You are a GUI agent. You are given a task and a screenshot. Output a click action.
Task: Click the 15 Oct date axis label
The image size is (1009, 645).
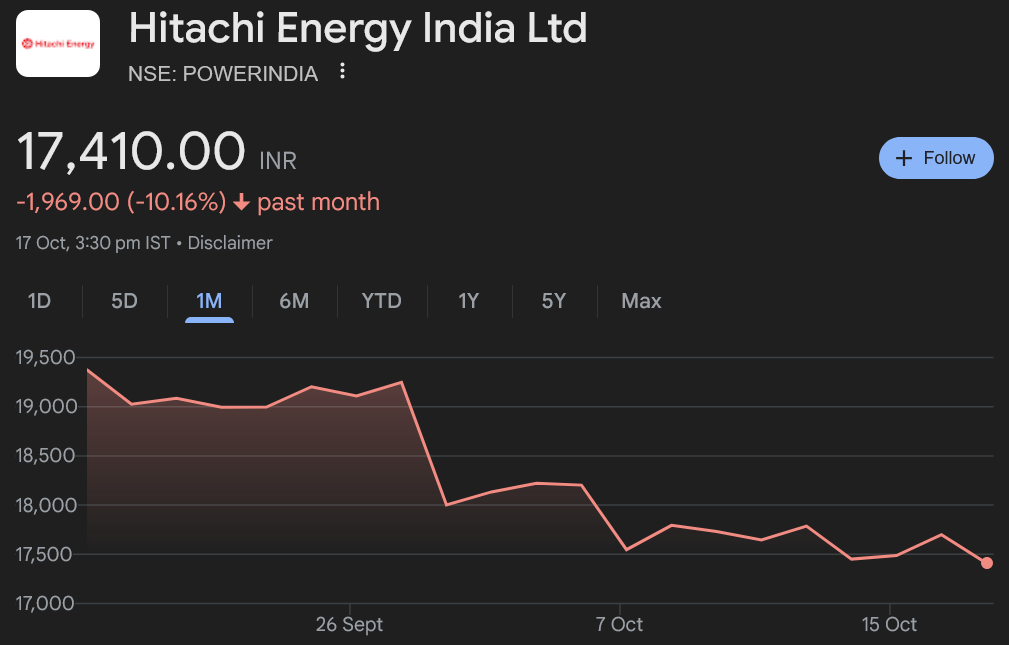point(889,625)
